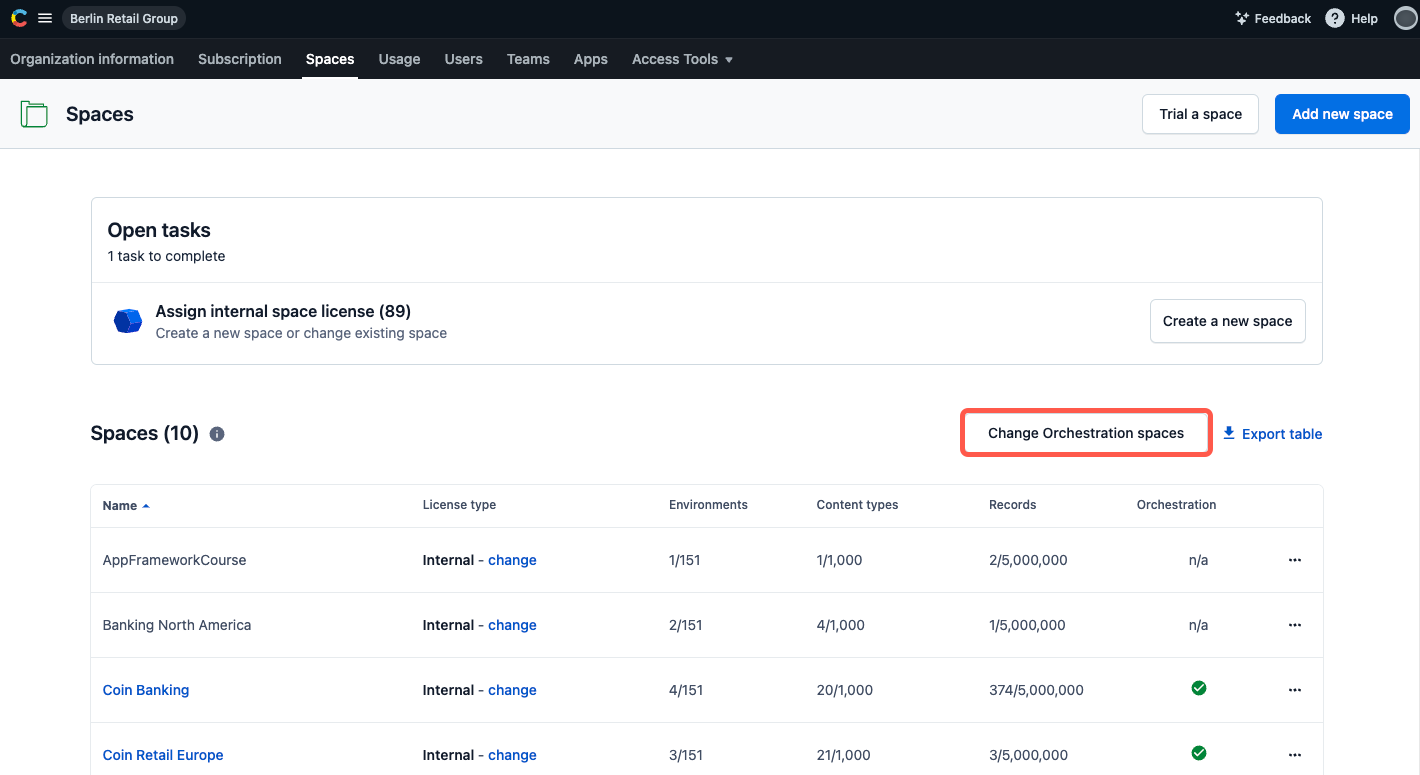Click Feedback text in top bar

click(1283, 18)
